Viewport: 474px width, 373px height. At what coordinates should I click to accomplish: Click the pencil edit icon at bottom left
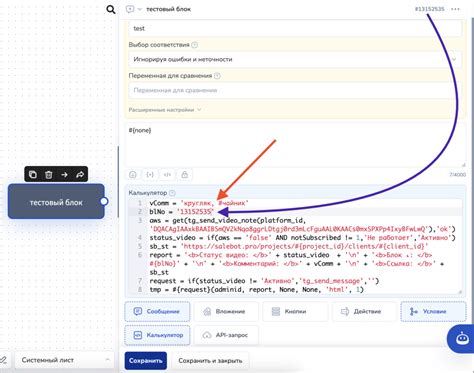pos(3,360)
